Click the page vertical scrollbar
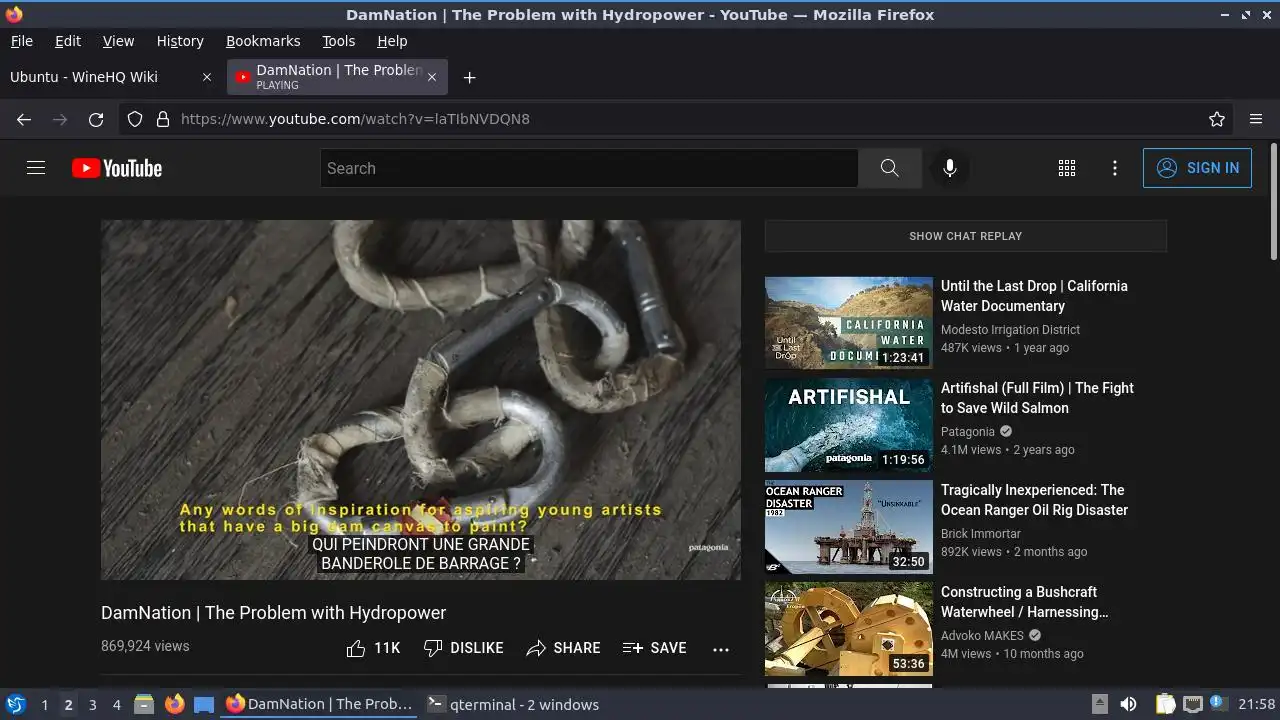 1273,200
